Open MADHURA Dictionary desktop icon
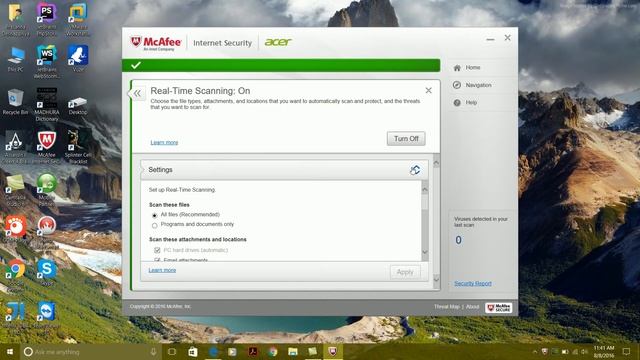Screen dimensions: 640x360 (x=47, y=104)
